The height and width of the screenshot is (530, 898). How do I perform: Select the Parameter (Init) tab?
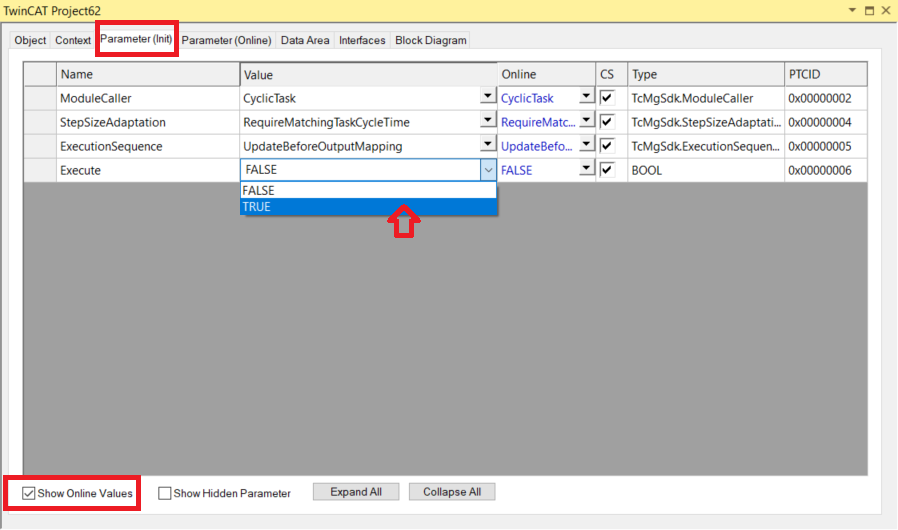coord(136,39)
